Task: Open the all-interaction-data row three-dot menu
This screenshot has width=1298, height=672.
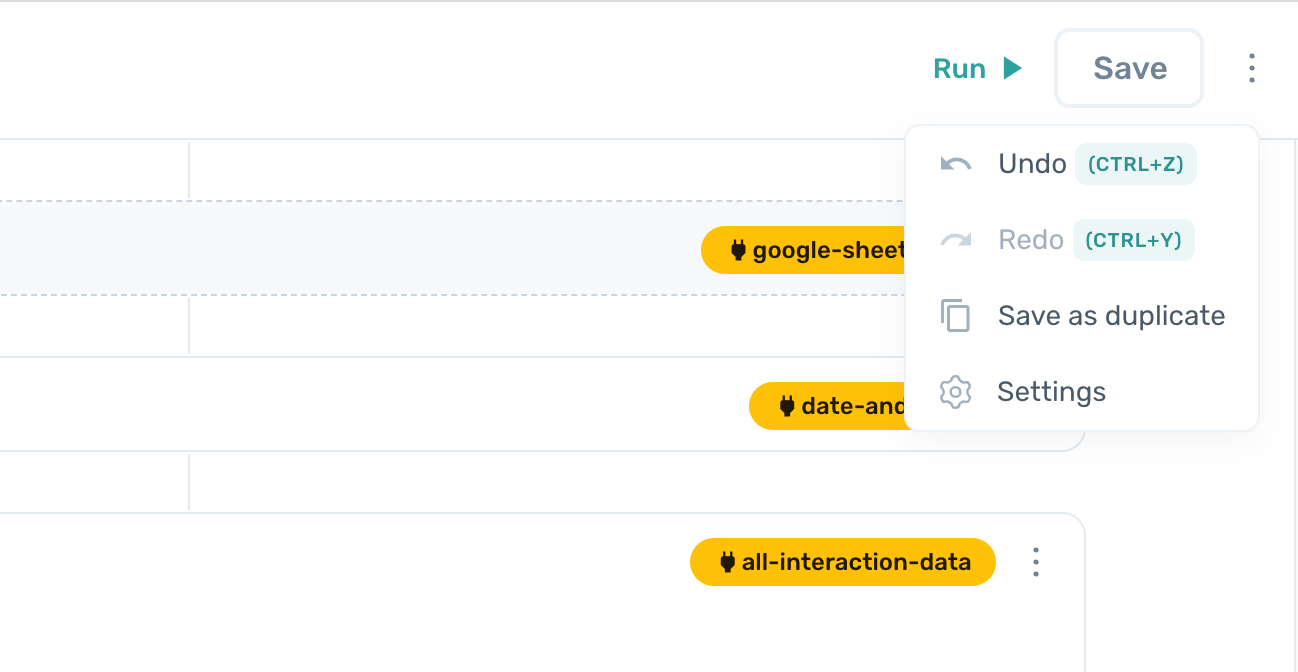Action: tap(1036, 562)
